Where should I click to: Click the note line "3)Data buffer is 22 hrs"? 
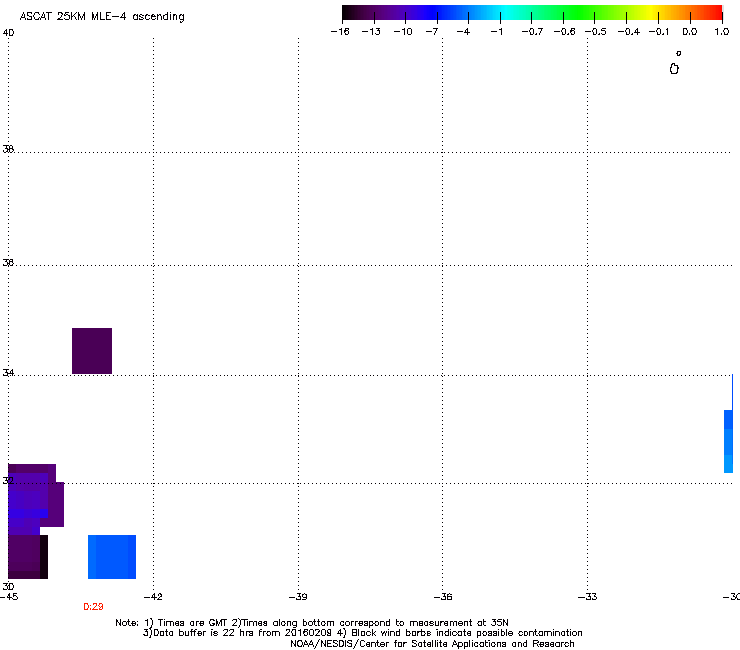click(362, 633)
